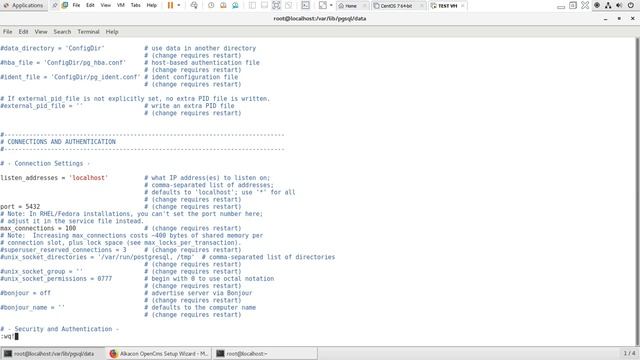Click Send Ctrl+Alt+Del icon
The image size is (640, 360).
click(194, 5)
